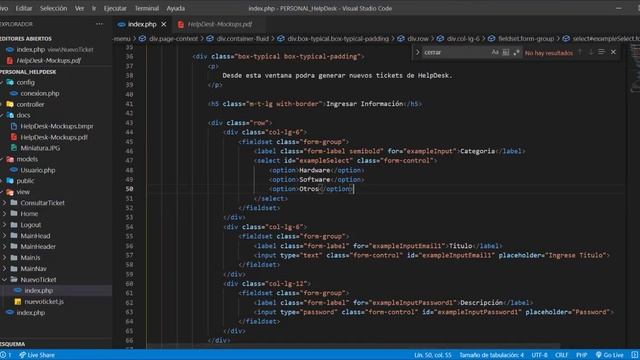Select index.php inside NuevoTicket folder
The width and height of the screenshot is (640, 360).
38,291
